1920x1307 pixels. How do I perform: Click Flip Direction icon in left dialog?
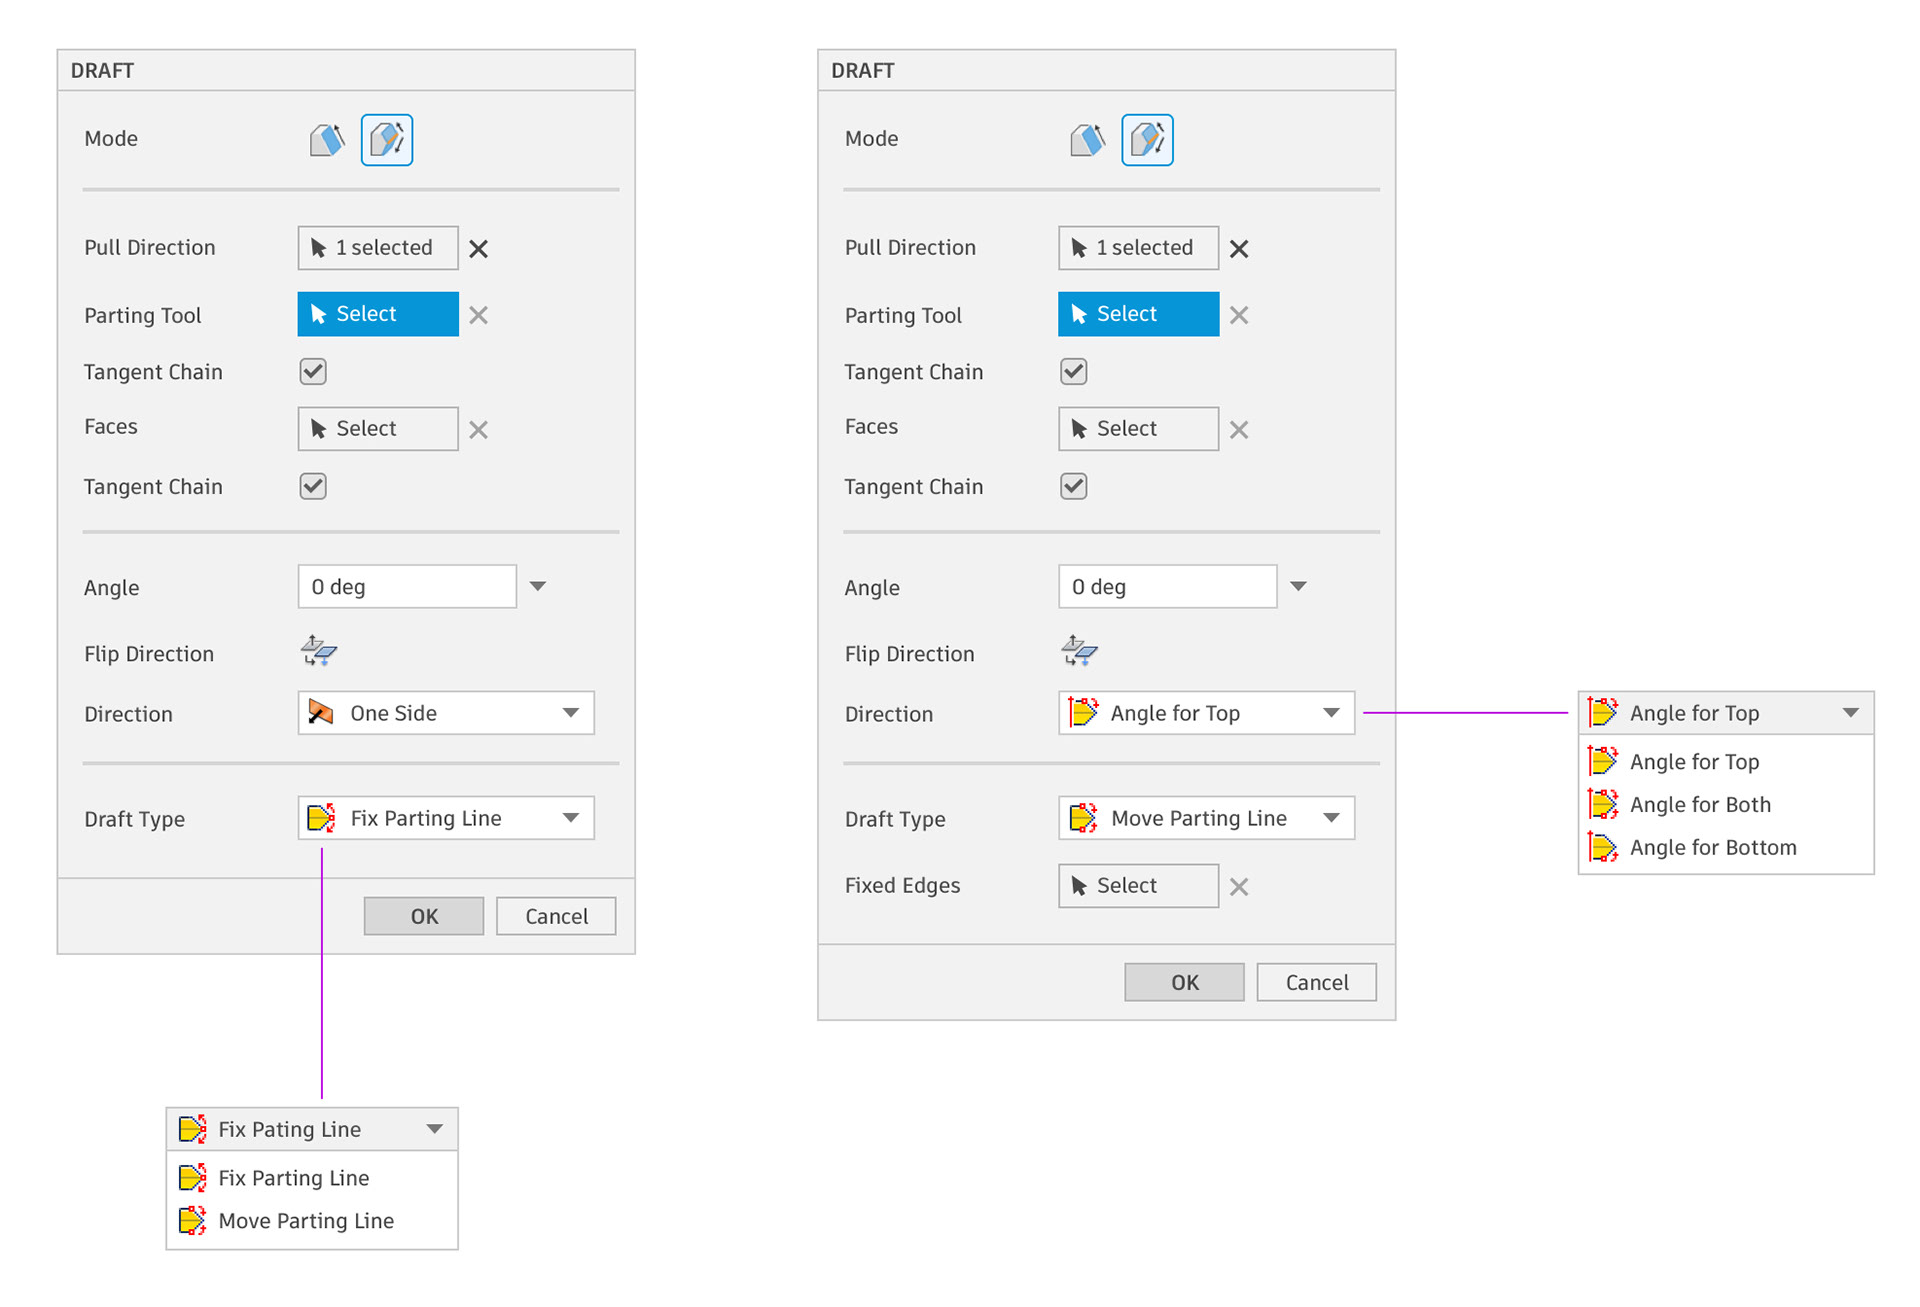point(319,652)
